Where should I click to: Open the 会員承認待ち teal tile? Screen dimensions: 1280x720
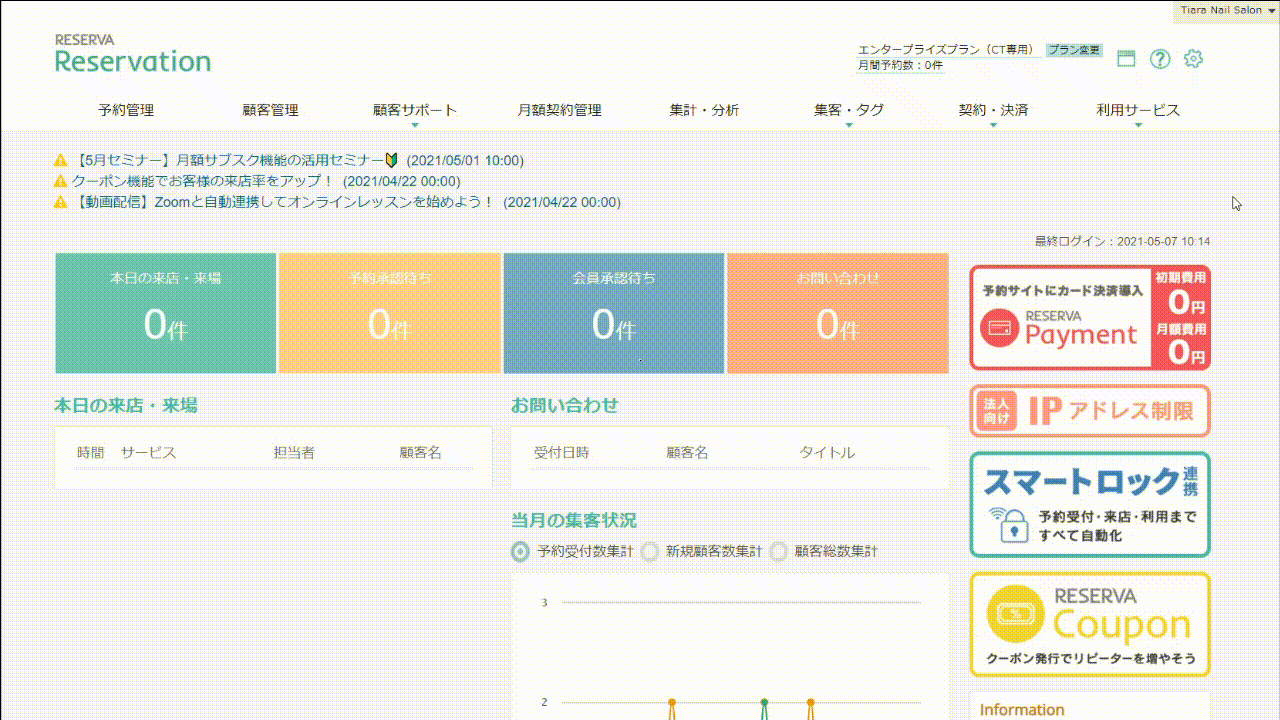614,313
